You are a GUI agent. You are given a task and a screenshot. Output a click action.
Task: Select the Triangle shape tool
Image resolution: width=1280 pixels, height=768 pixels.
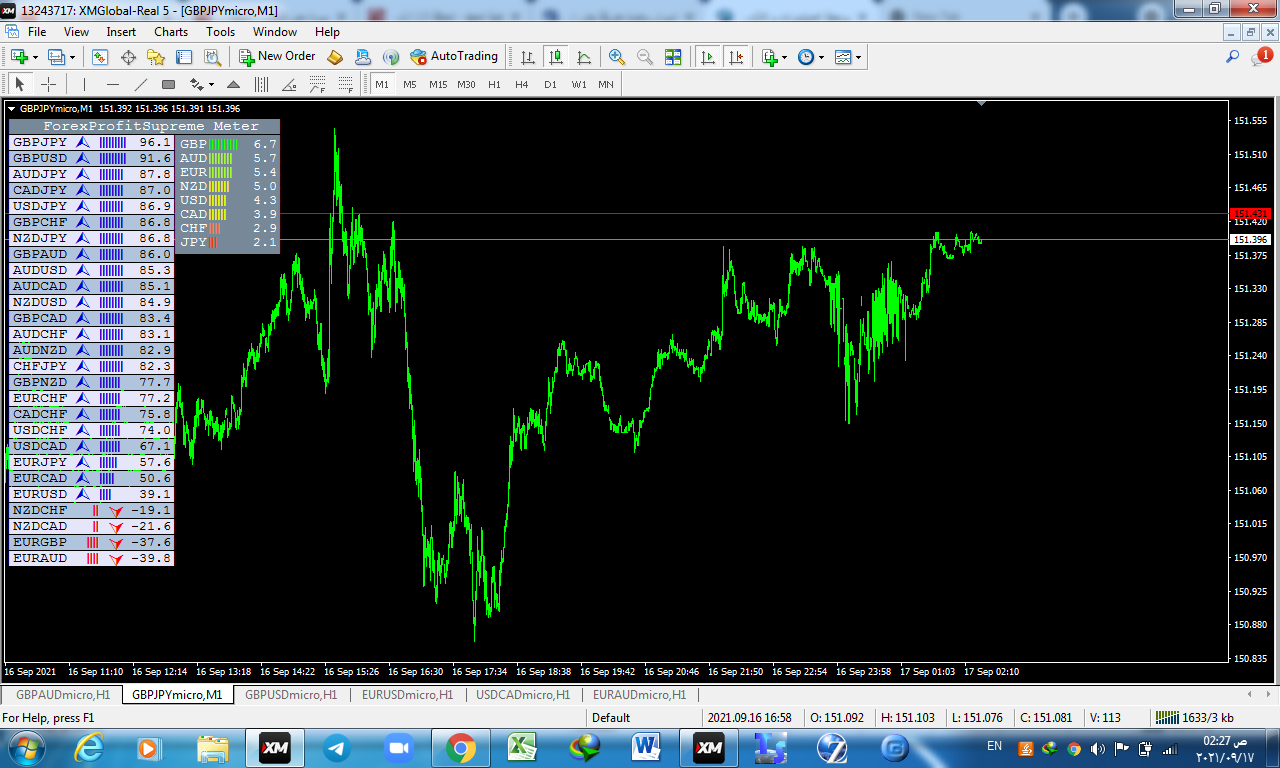pyautogui.click(x=233, y=84)
